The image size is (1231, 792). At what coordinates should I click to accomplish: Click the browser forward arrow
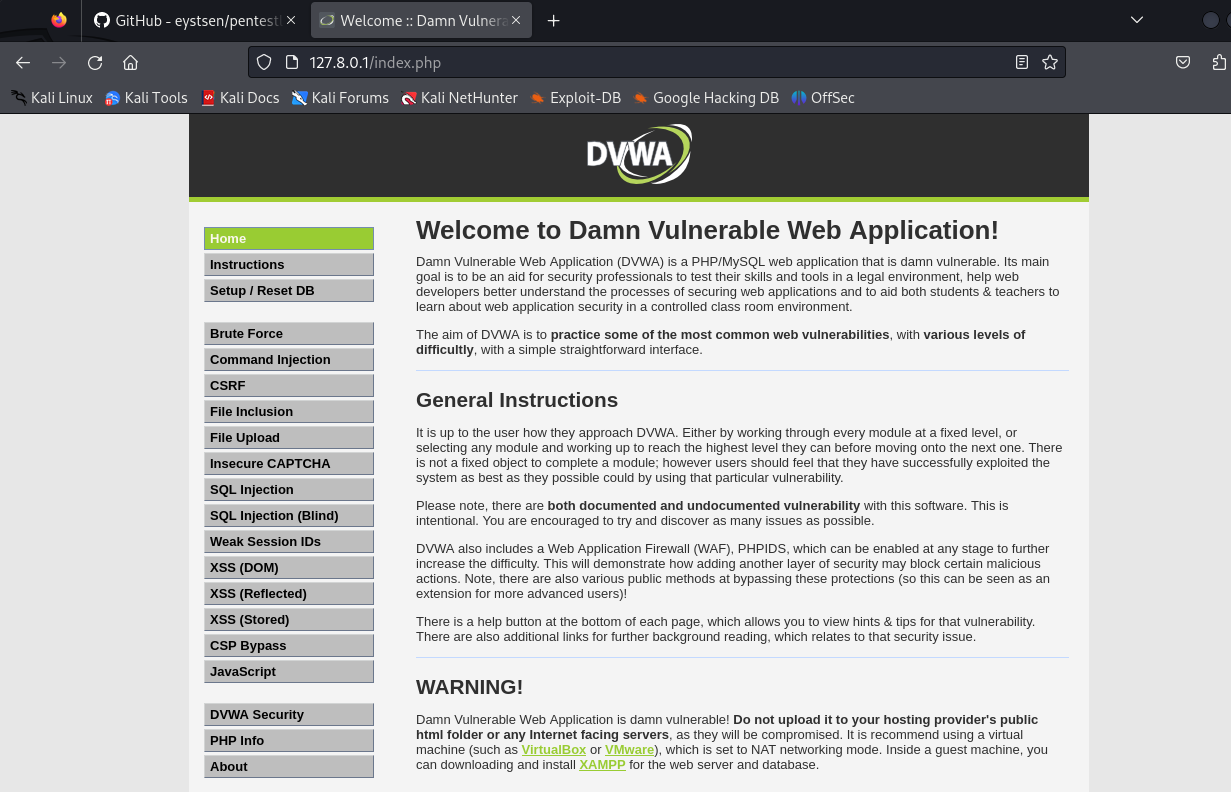59,62
